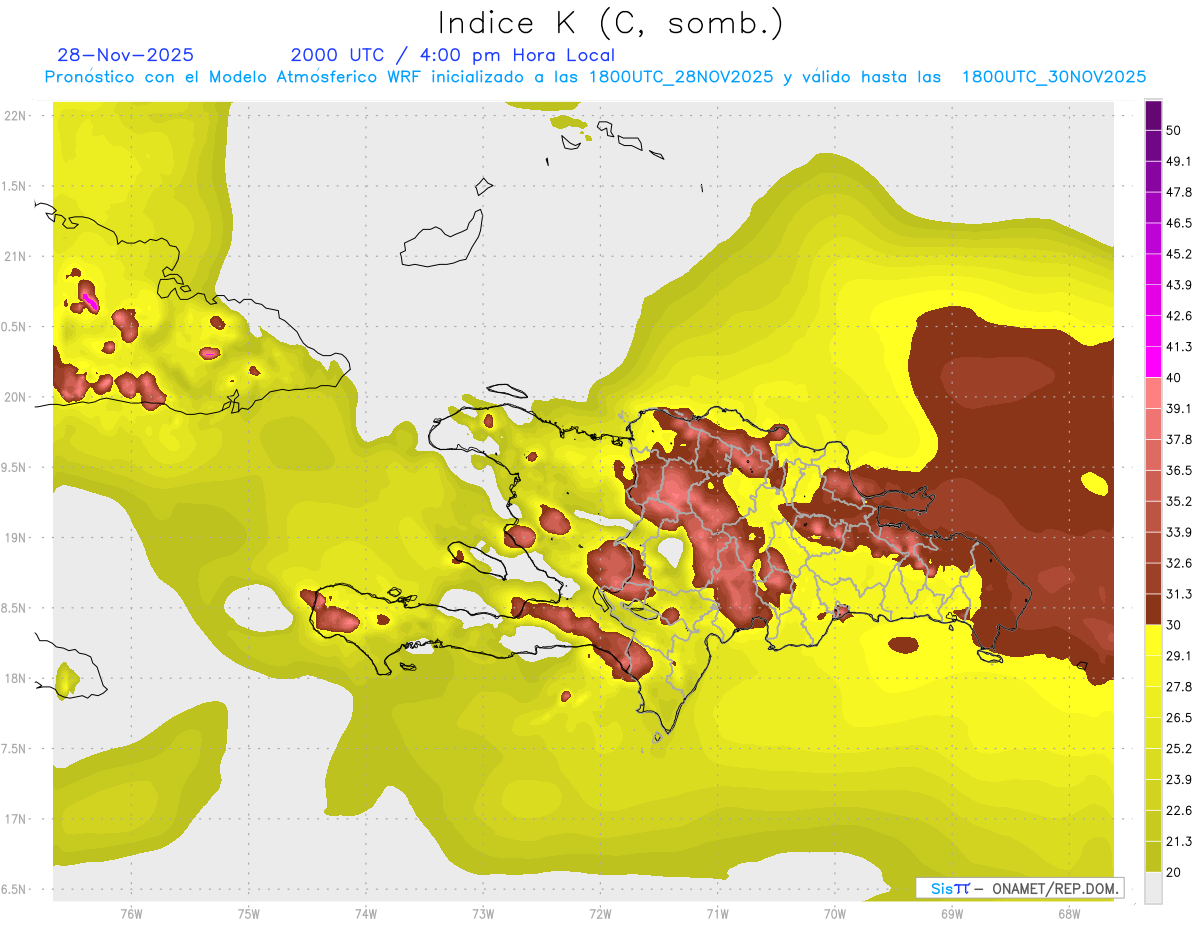Click the magenta colorbar swatch between 40 and 41.3
1200x927 pixels.
1153,362
